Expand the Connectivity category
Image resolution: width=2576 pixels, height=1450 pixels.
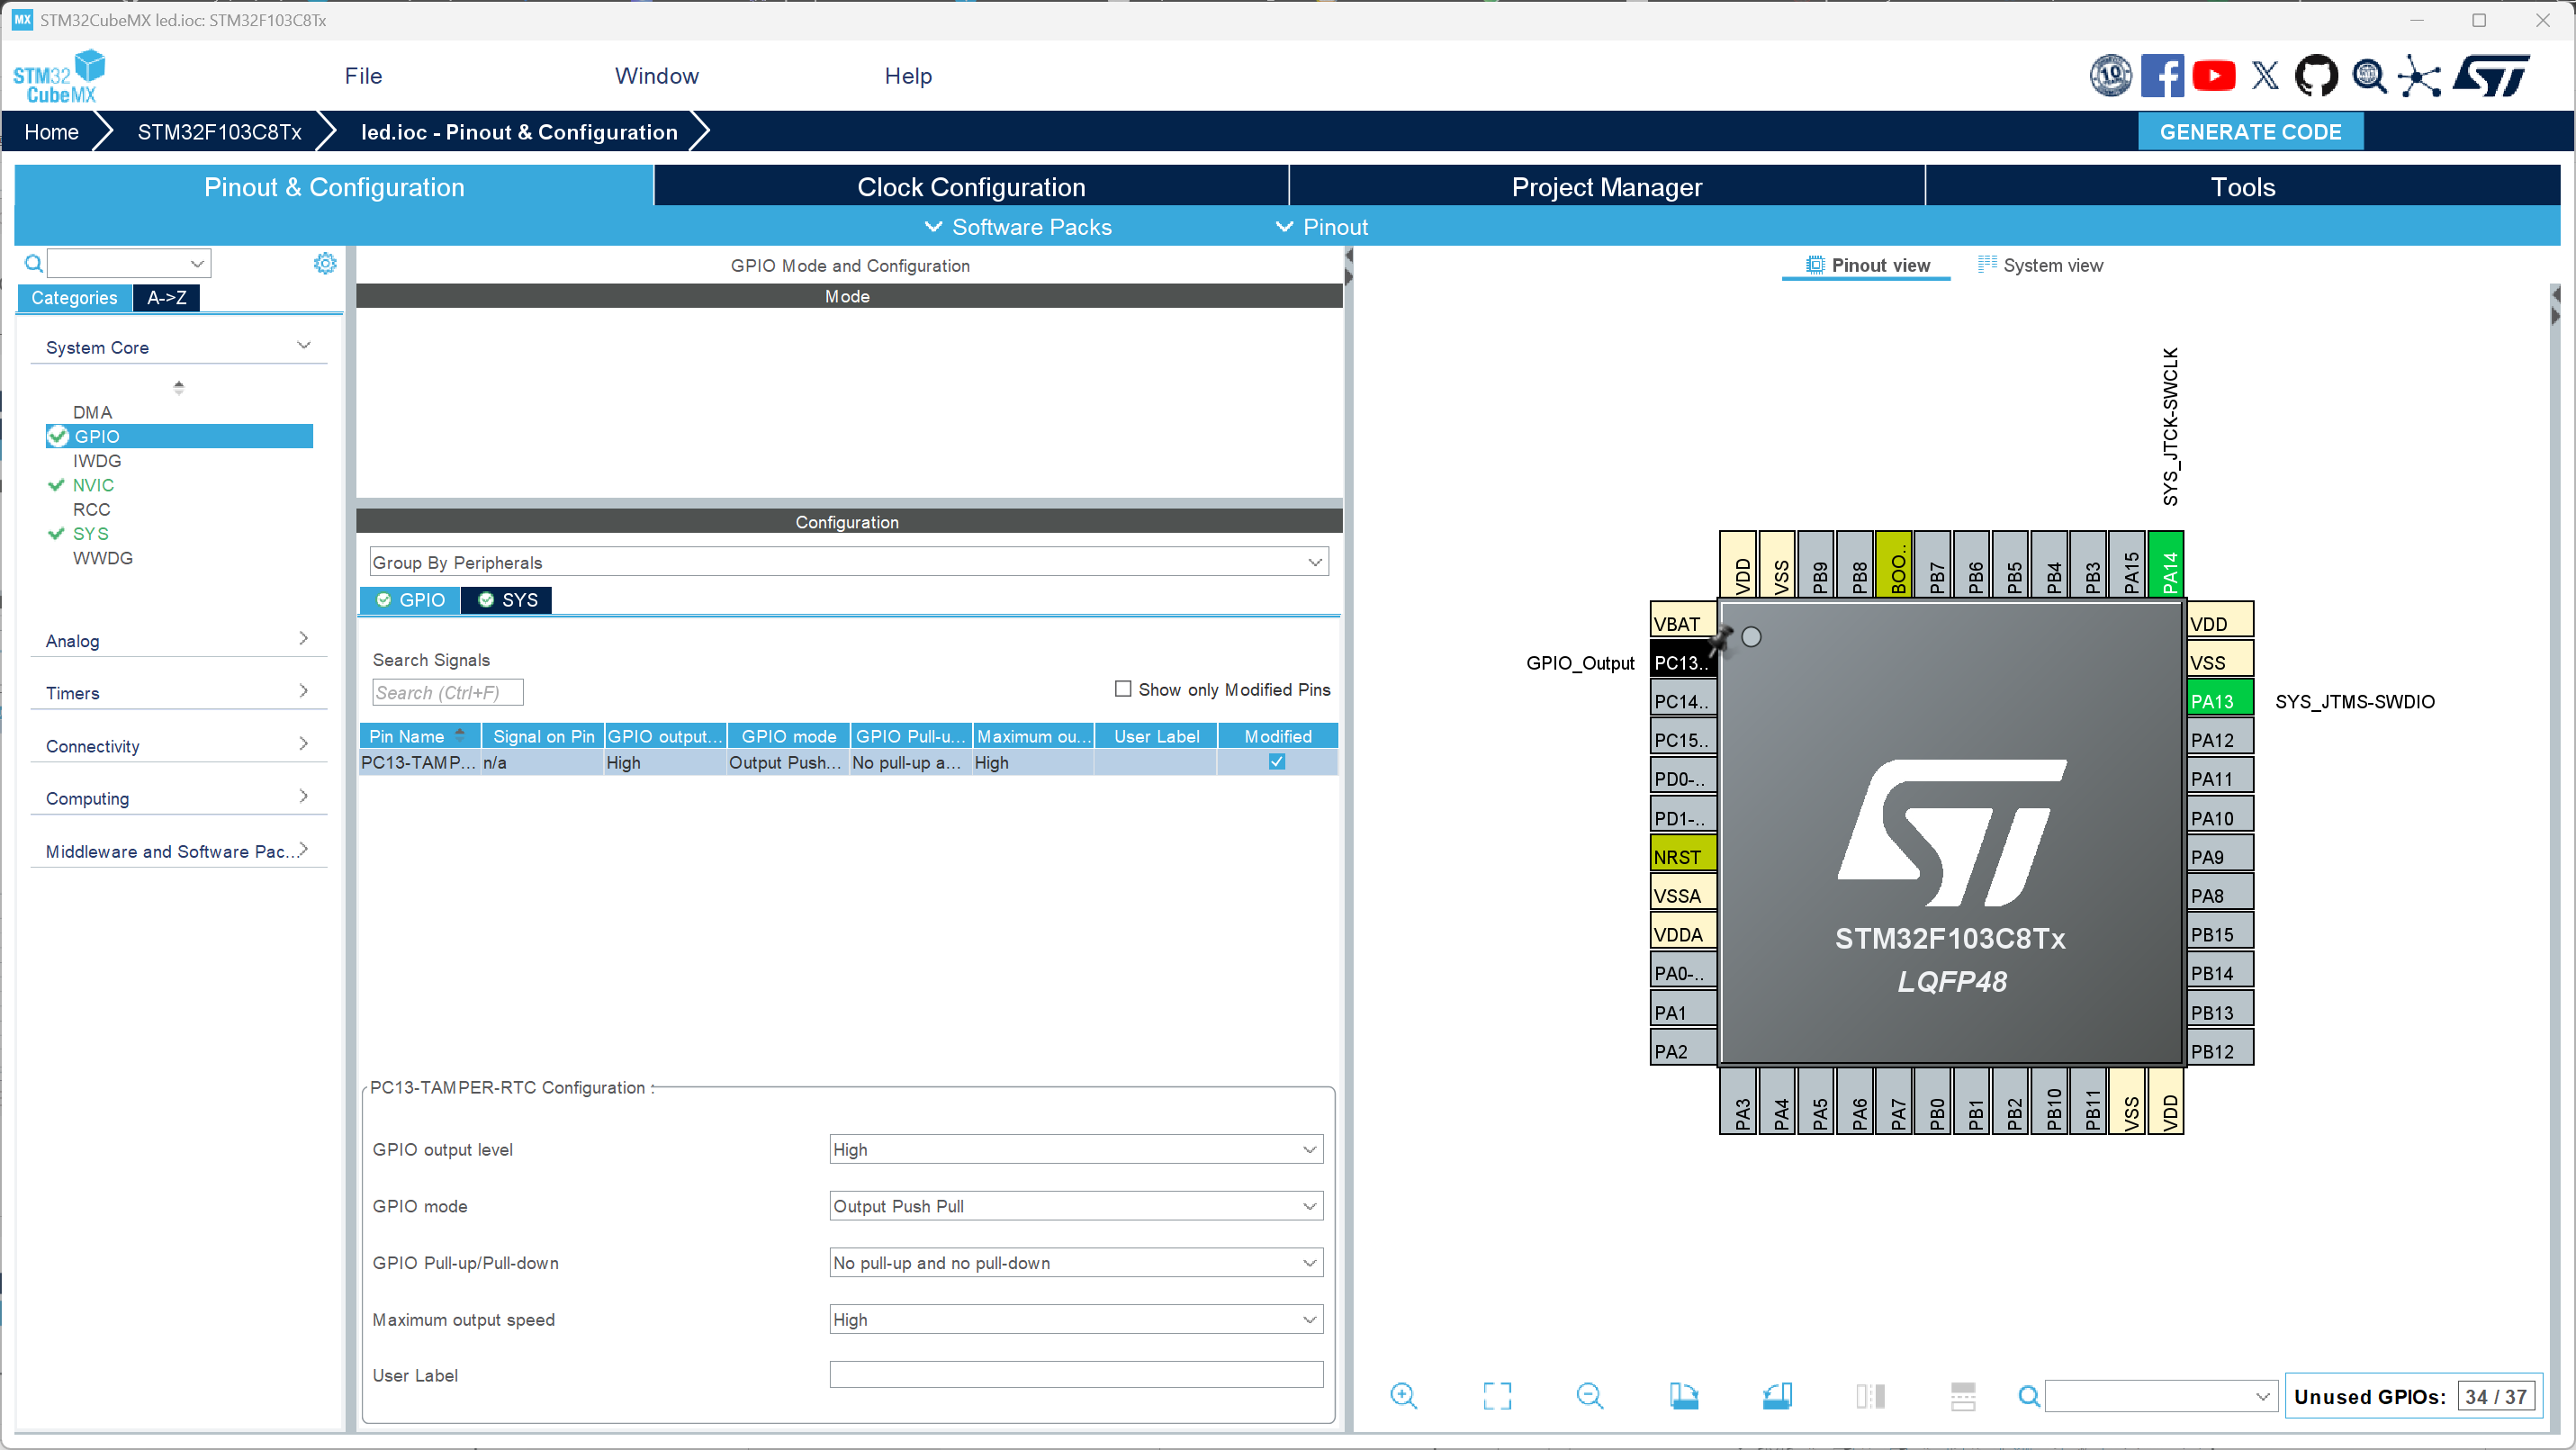click(179, 745)
